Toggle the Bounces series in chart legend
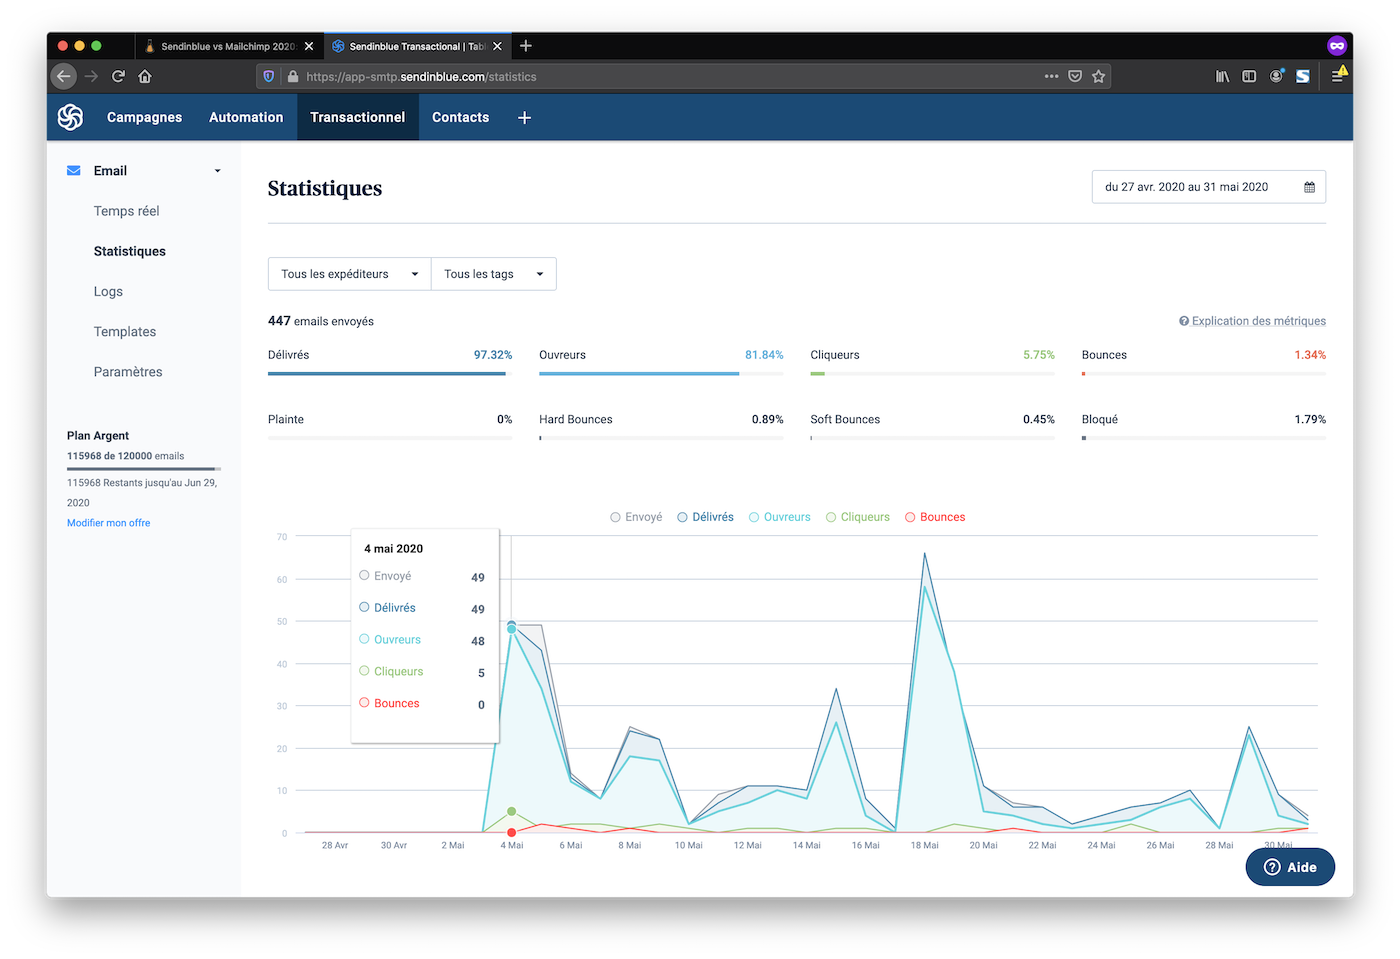 (x=935, y=517)
